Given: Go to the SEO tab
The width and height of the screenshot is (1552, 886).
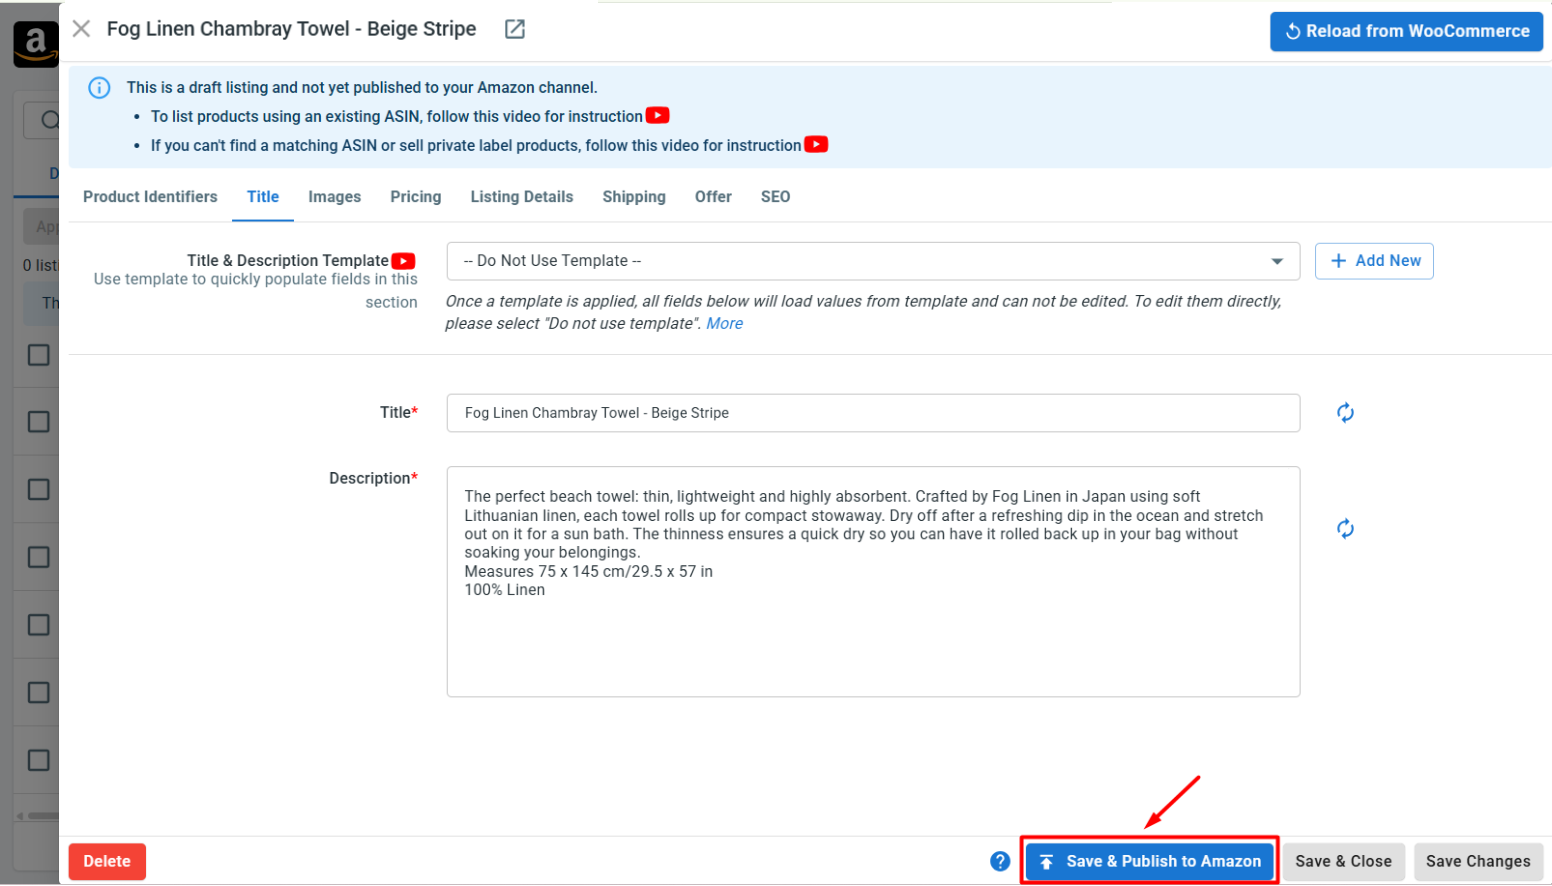Looking at the screenshot, I should pos(775,197).
